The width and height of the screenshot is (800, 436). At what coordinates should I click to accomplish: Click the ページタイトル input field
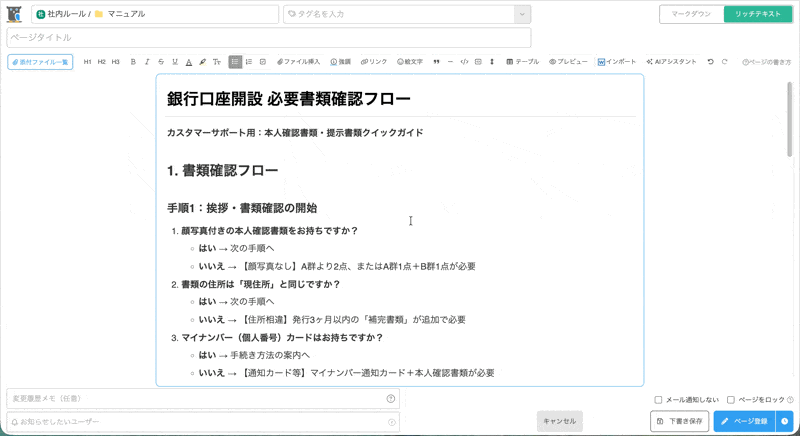tap(268, 37)
